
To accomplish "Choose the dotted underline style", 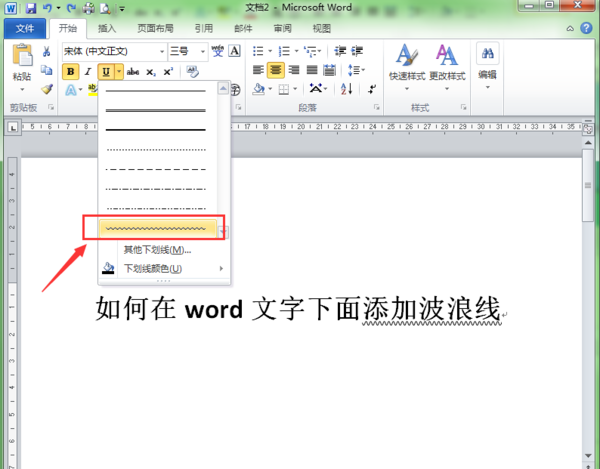I will tap(158, 150).
